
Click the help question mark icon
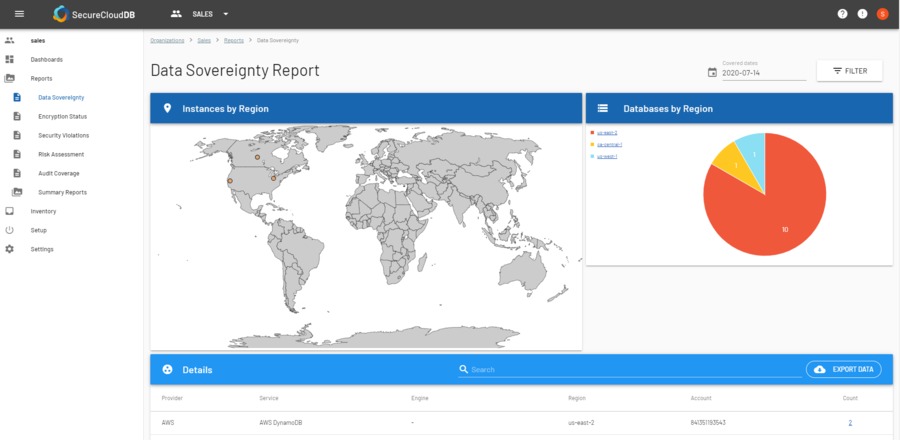coord(842,14)
